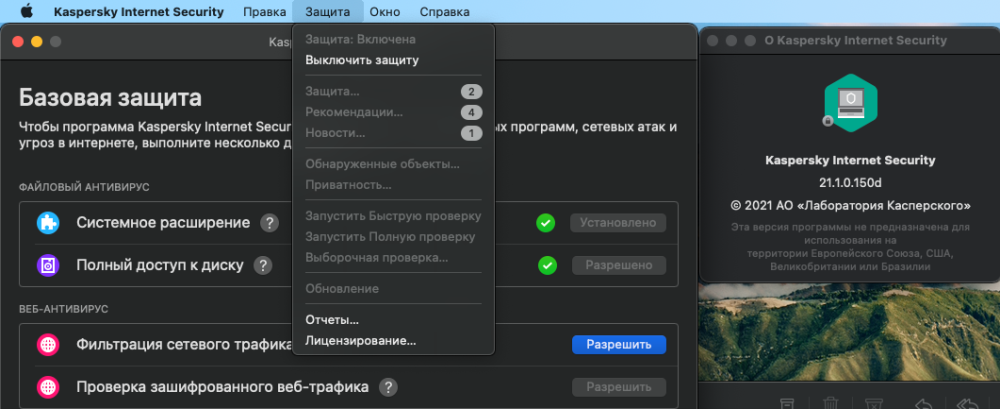Select the Защита... menu entry
The height and width of the screenshot is (409, 1000).
(393, 92)
